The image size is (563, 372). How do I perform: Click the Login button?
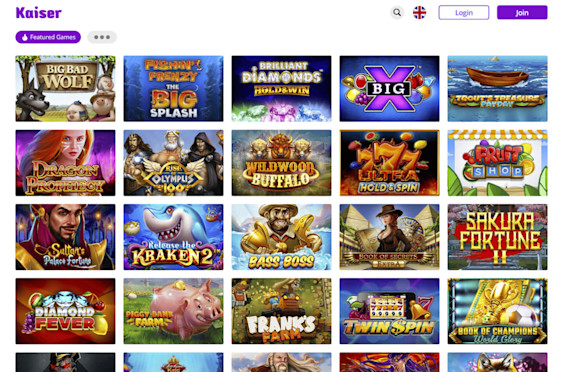pos(464,13)
